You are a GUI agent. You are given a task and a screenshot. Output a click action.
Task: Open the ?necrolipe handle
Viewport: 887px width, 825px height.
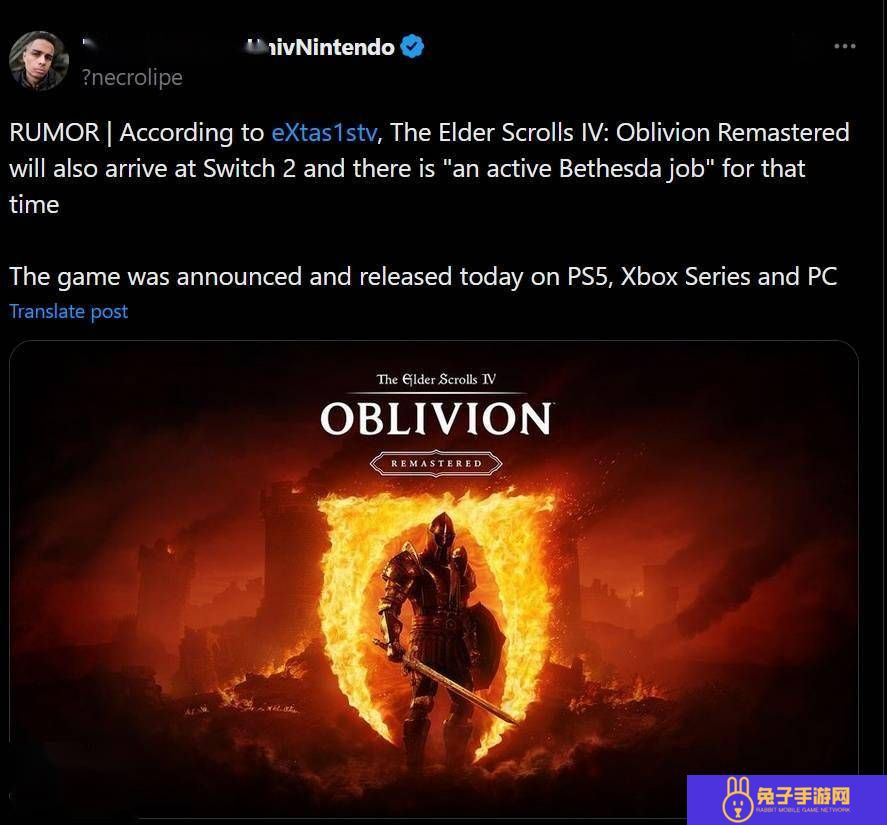tap(132, 78)
